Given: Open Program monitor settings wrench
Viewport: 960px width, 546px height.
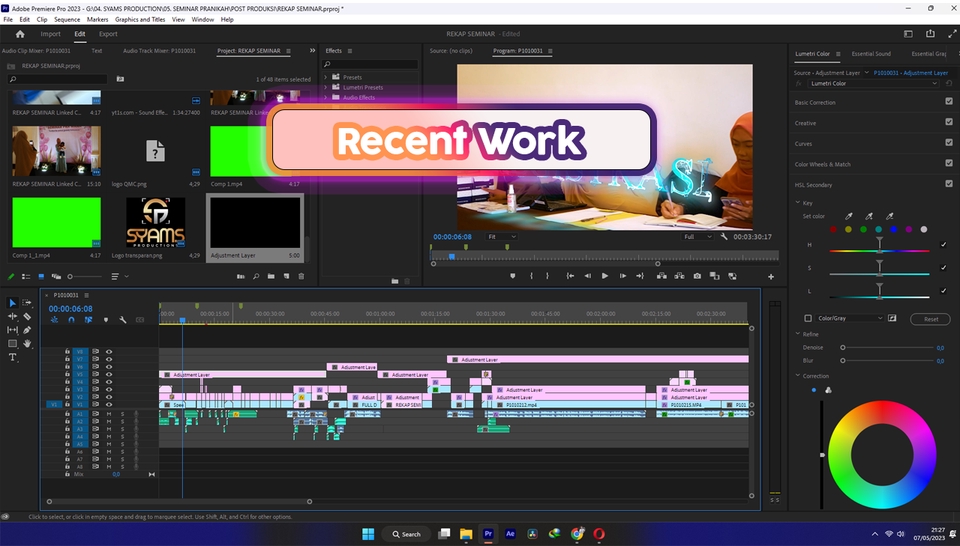Looking at the screenshot, I should [724, 237].
